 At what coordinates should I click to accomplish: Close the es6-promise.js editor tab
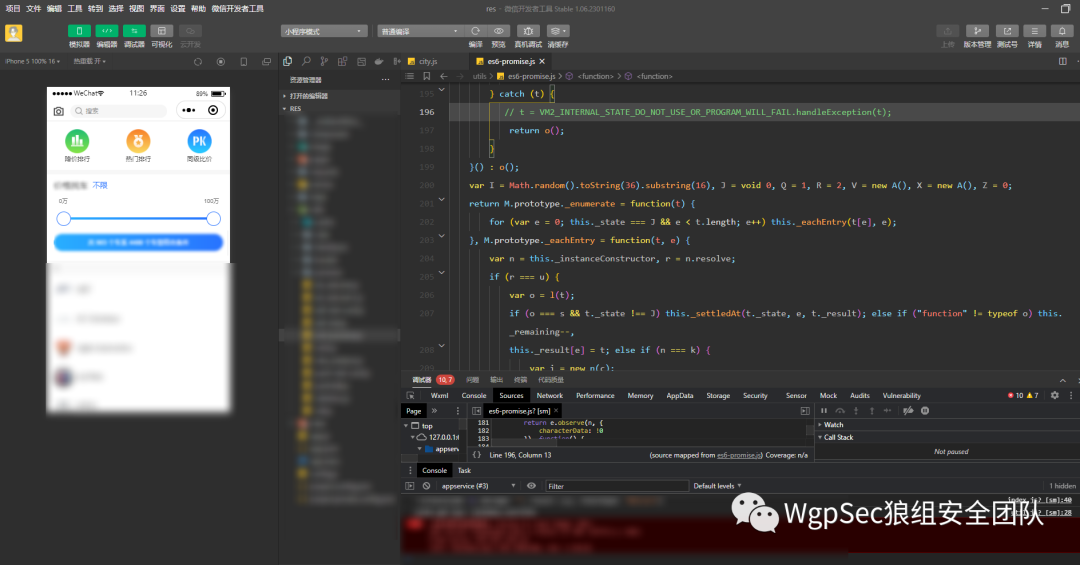tap(542, 61)
